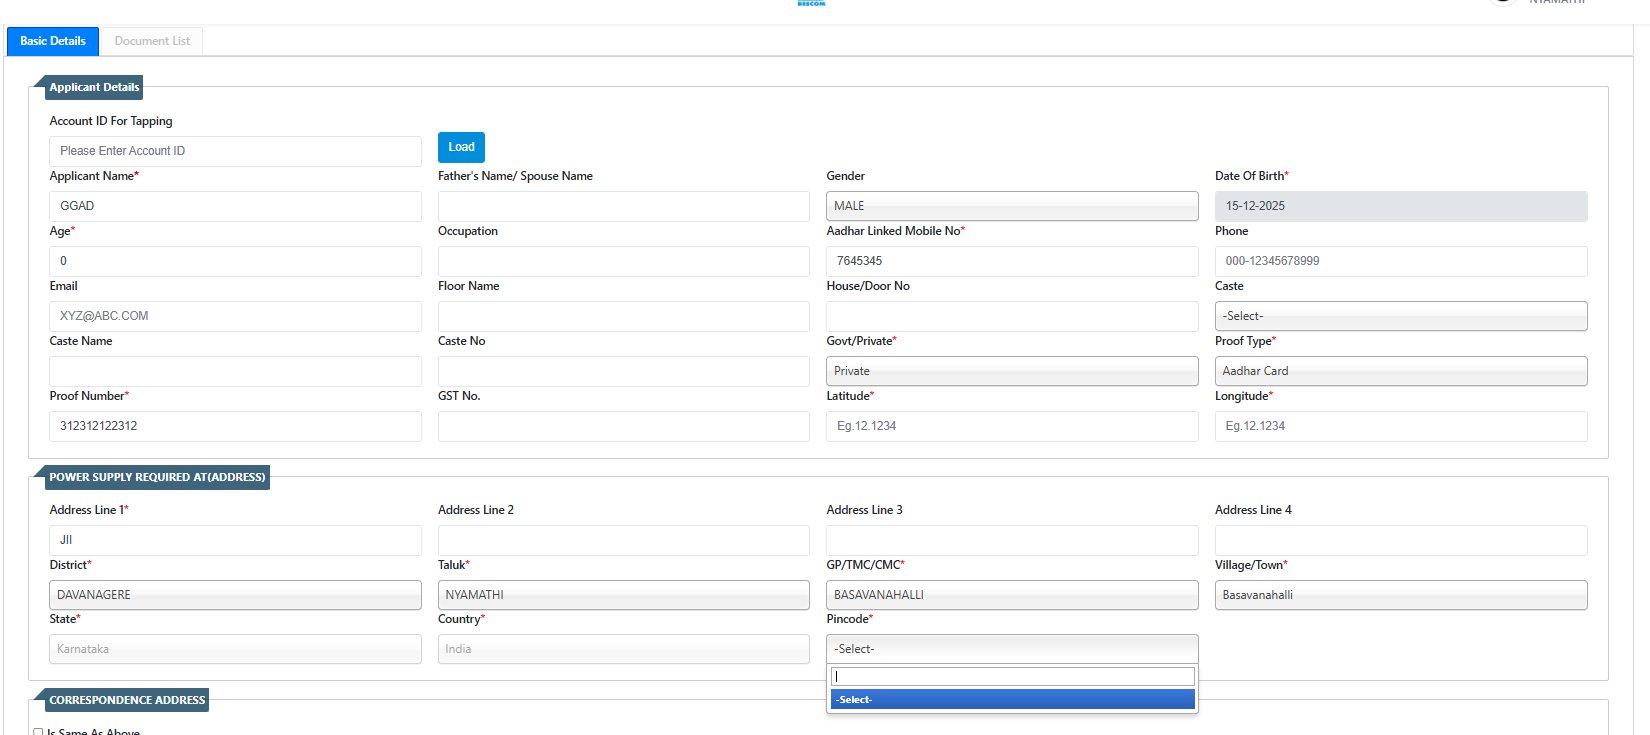Tick the Is Same As Above checkbox

pyautogui.click(x=38, y=732)
